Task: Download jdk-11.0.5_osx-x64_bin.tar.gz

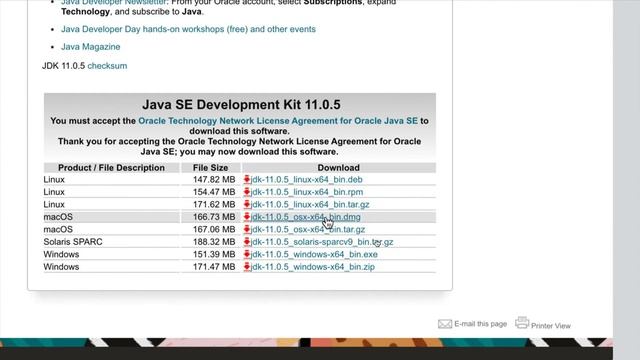Action: (308, 229)
